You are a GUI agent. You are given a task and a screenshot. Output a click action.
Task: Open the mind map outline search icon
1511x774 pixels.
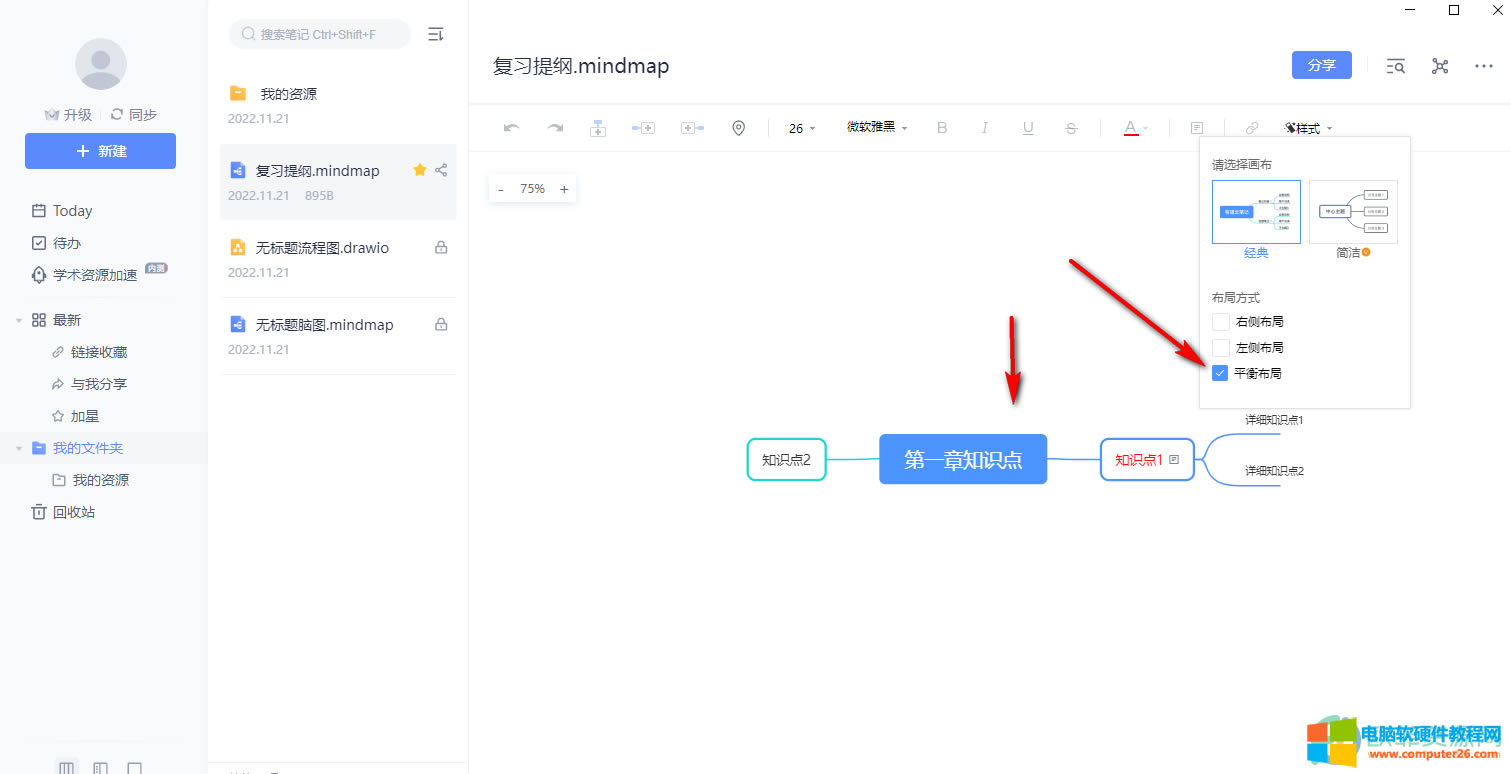[1395, 66]
